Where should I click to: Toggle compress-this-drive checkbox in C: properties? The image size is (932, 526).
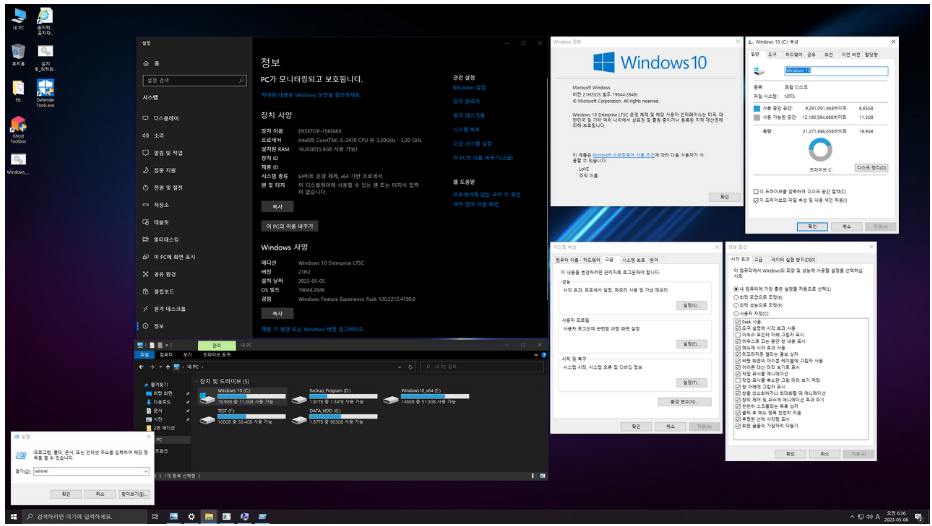756,191
